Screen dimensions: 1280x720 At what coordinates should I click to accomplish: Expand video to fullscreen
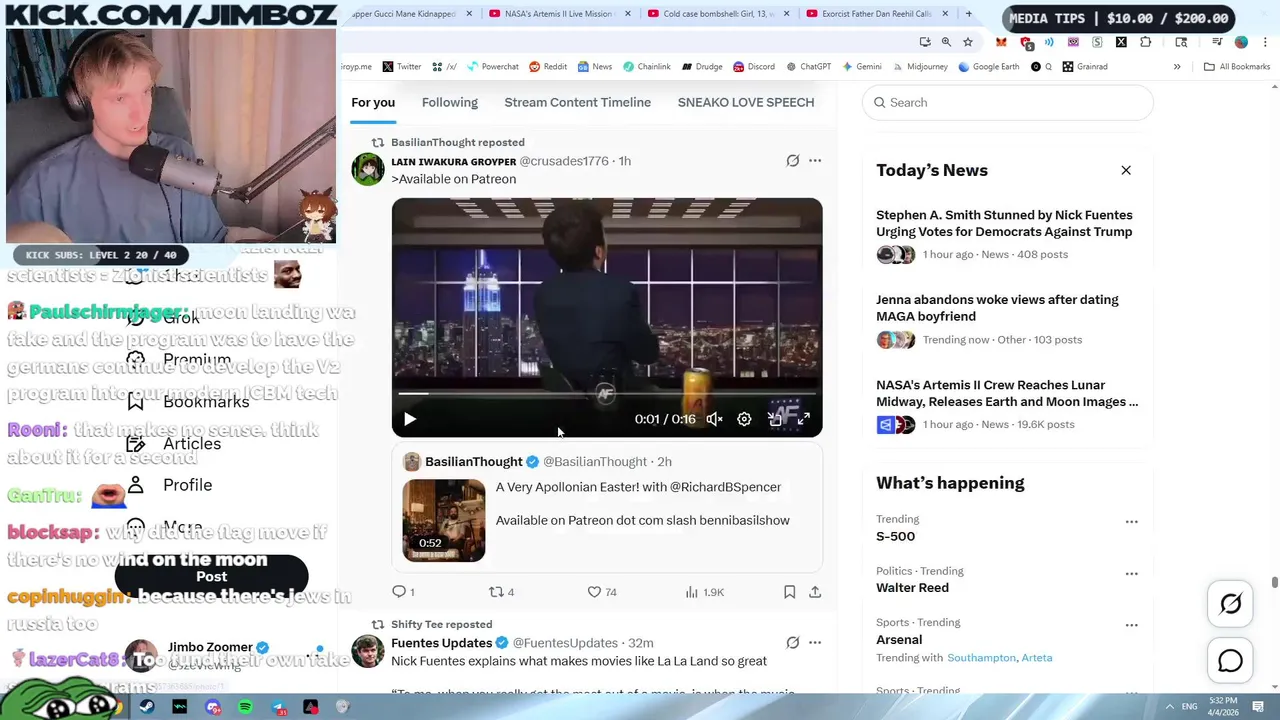pos(804,419)
